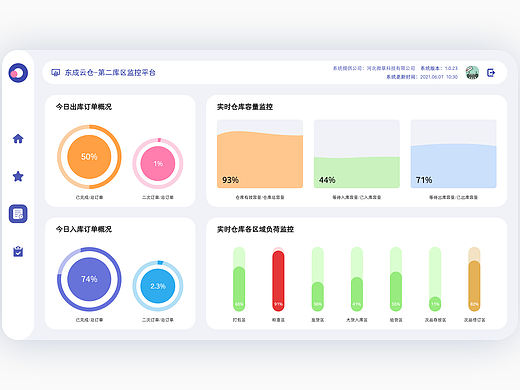Click the blue 71% capacity wave chart
This screenshot has width=520, height=390.
[453, 154]
